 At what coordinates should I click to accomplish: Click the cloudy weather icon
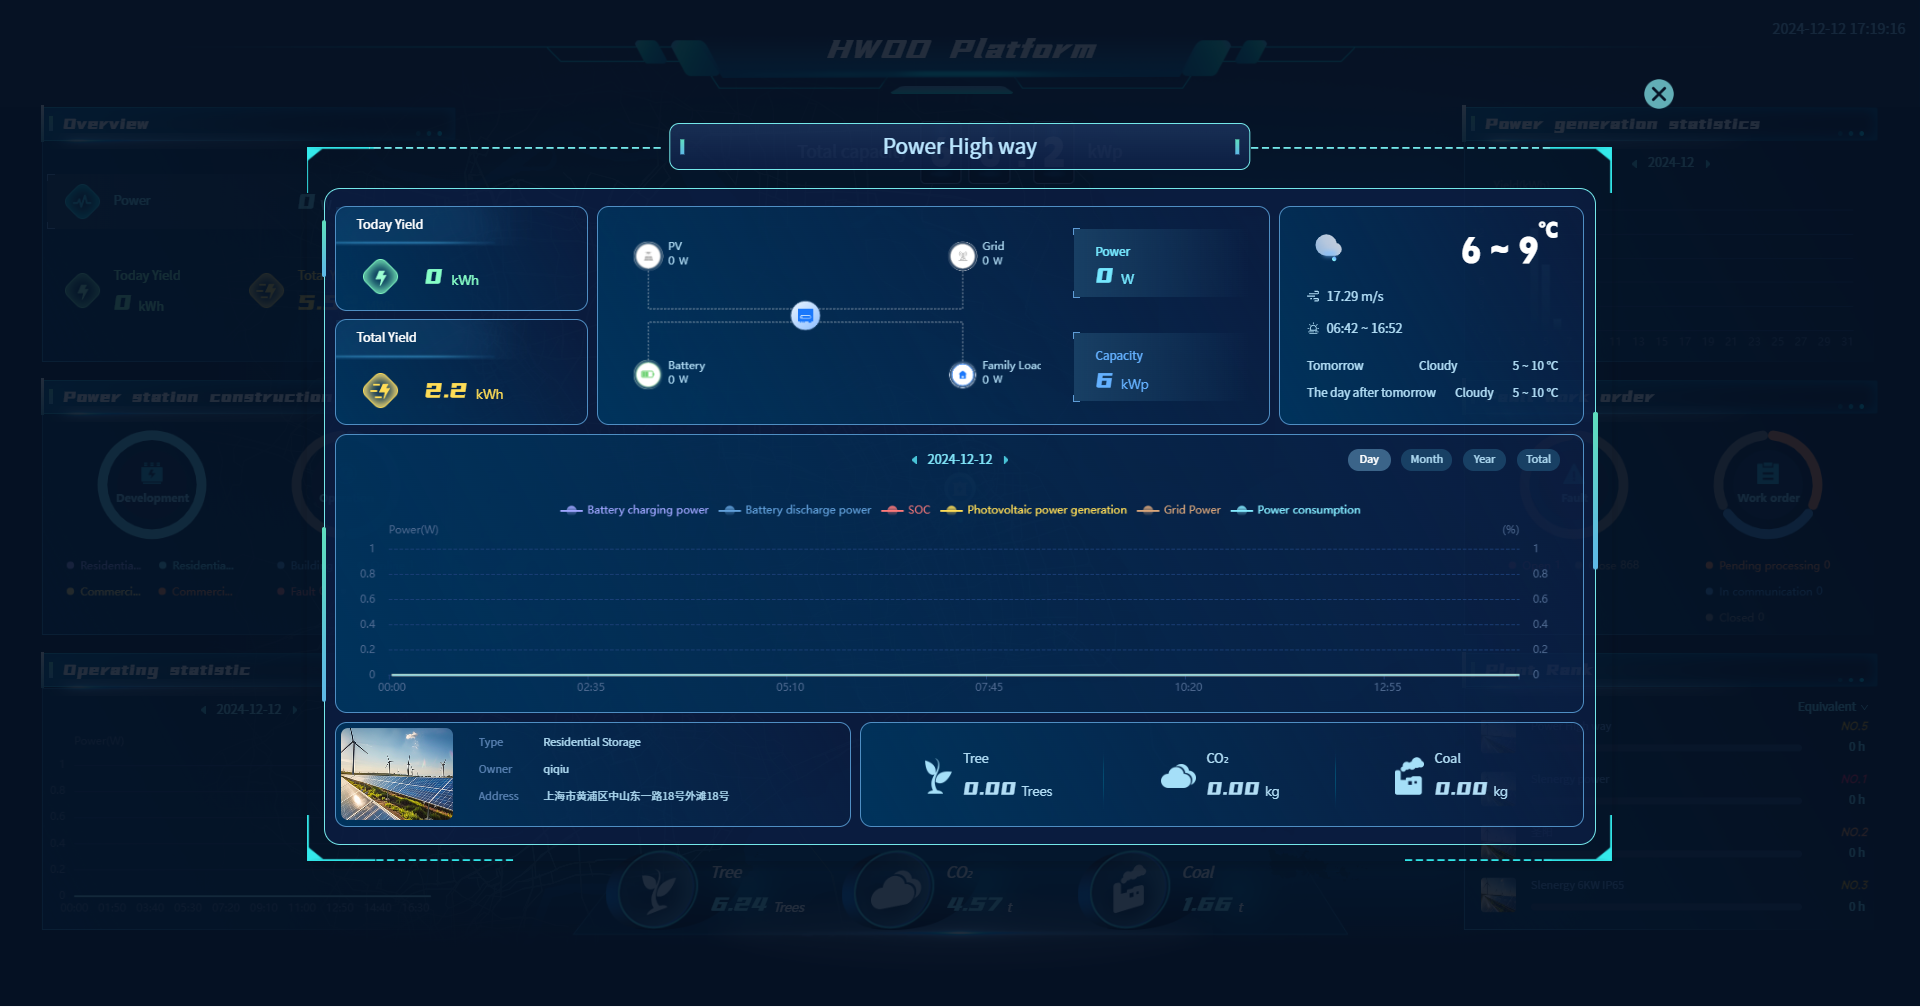pyautogui.click(x=1328, y=247)
